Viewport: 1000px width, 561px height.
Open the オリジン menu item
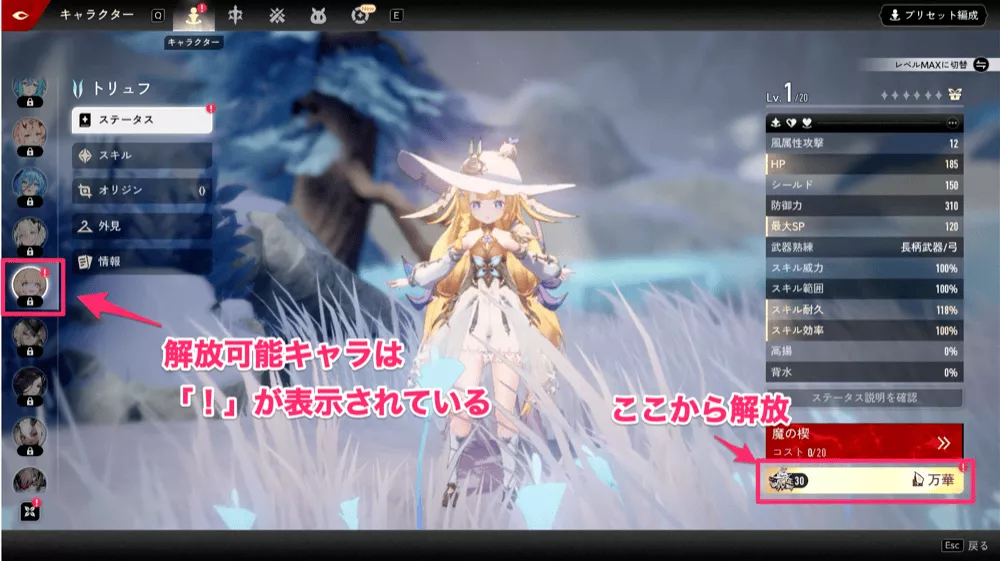click(x=142, y=190)
